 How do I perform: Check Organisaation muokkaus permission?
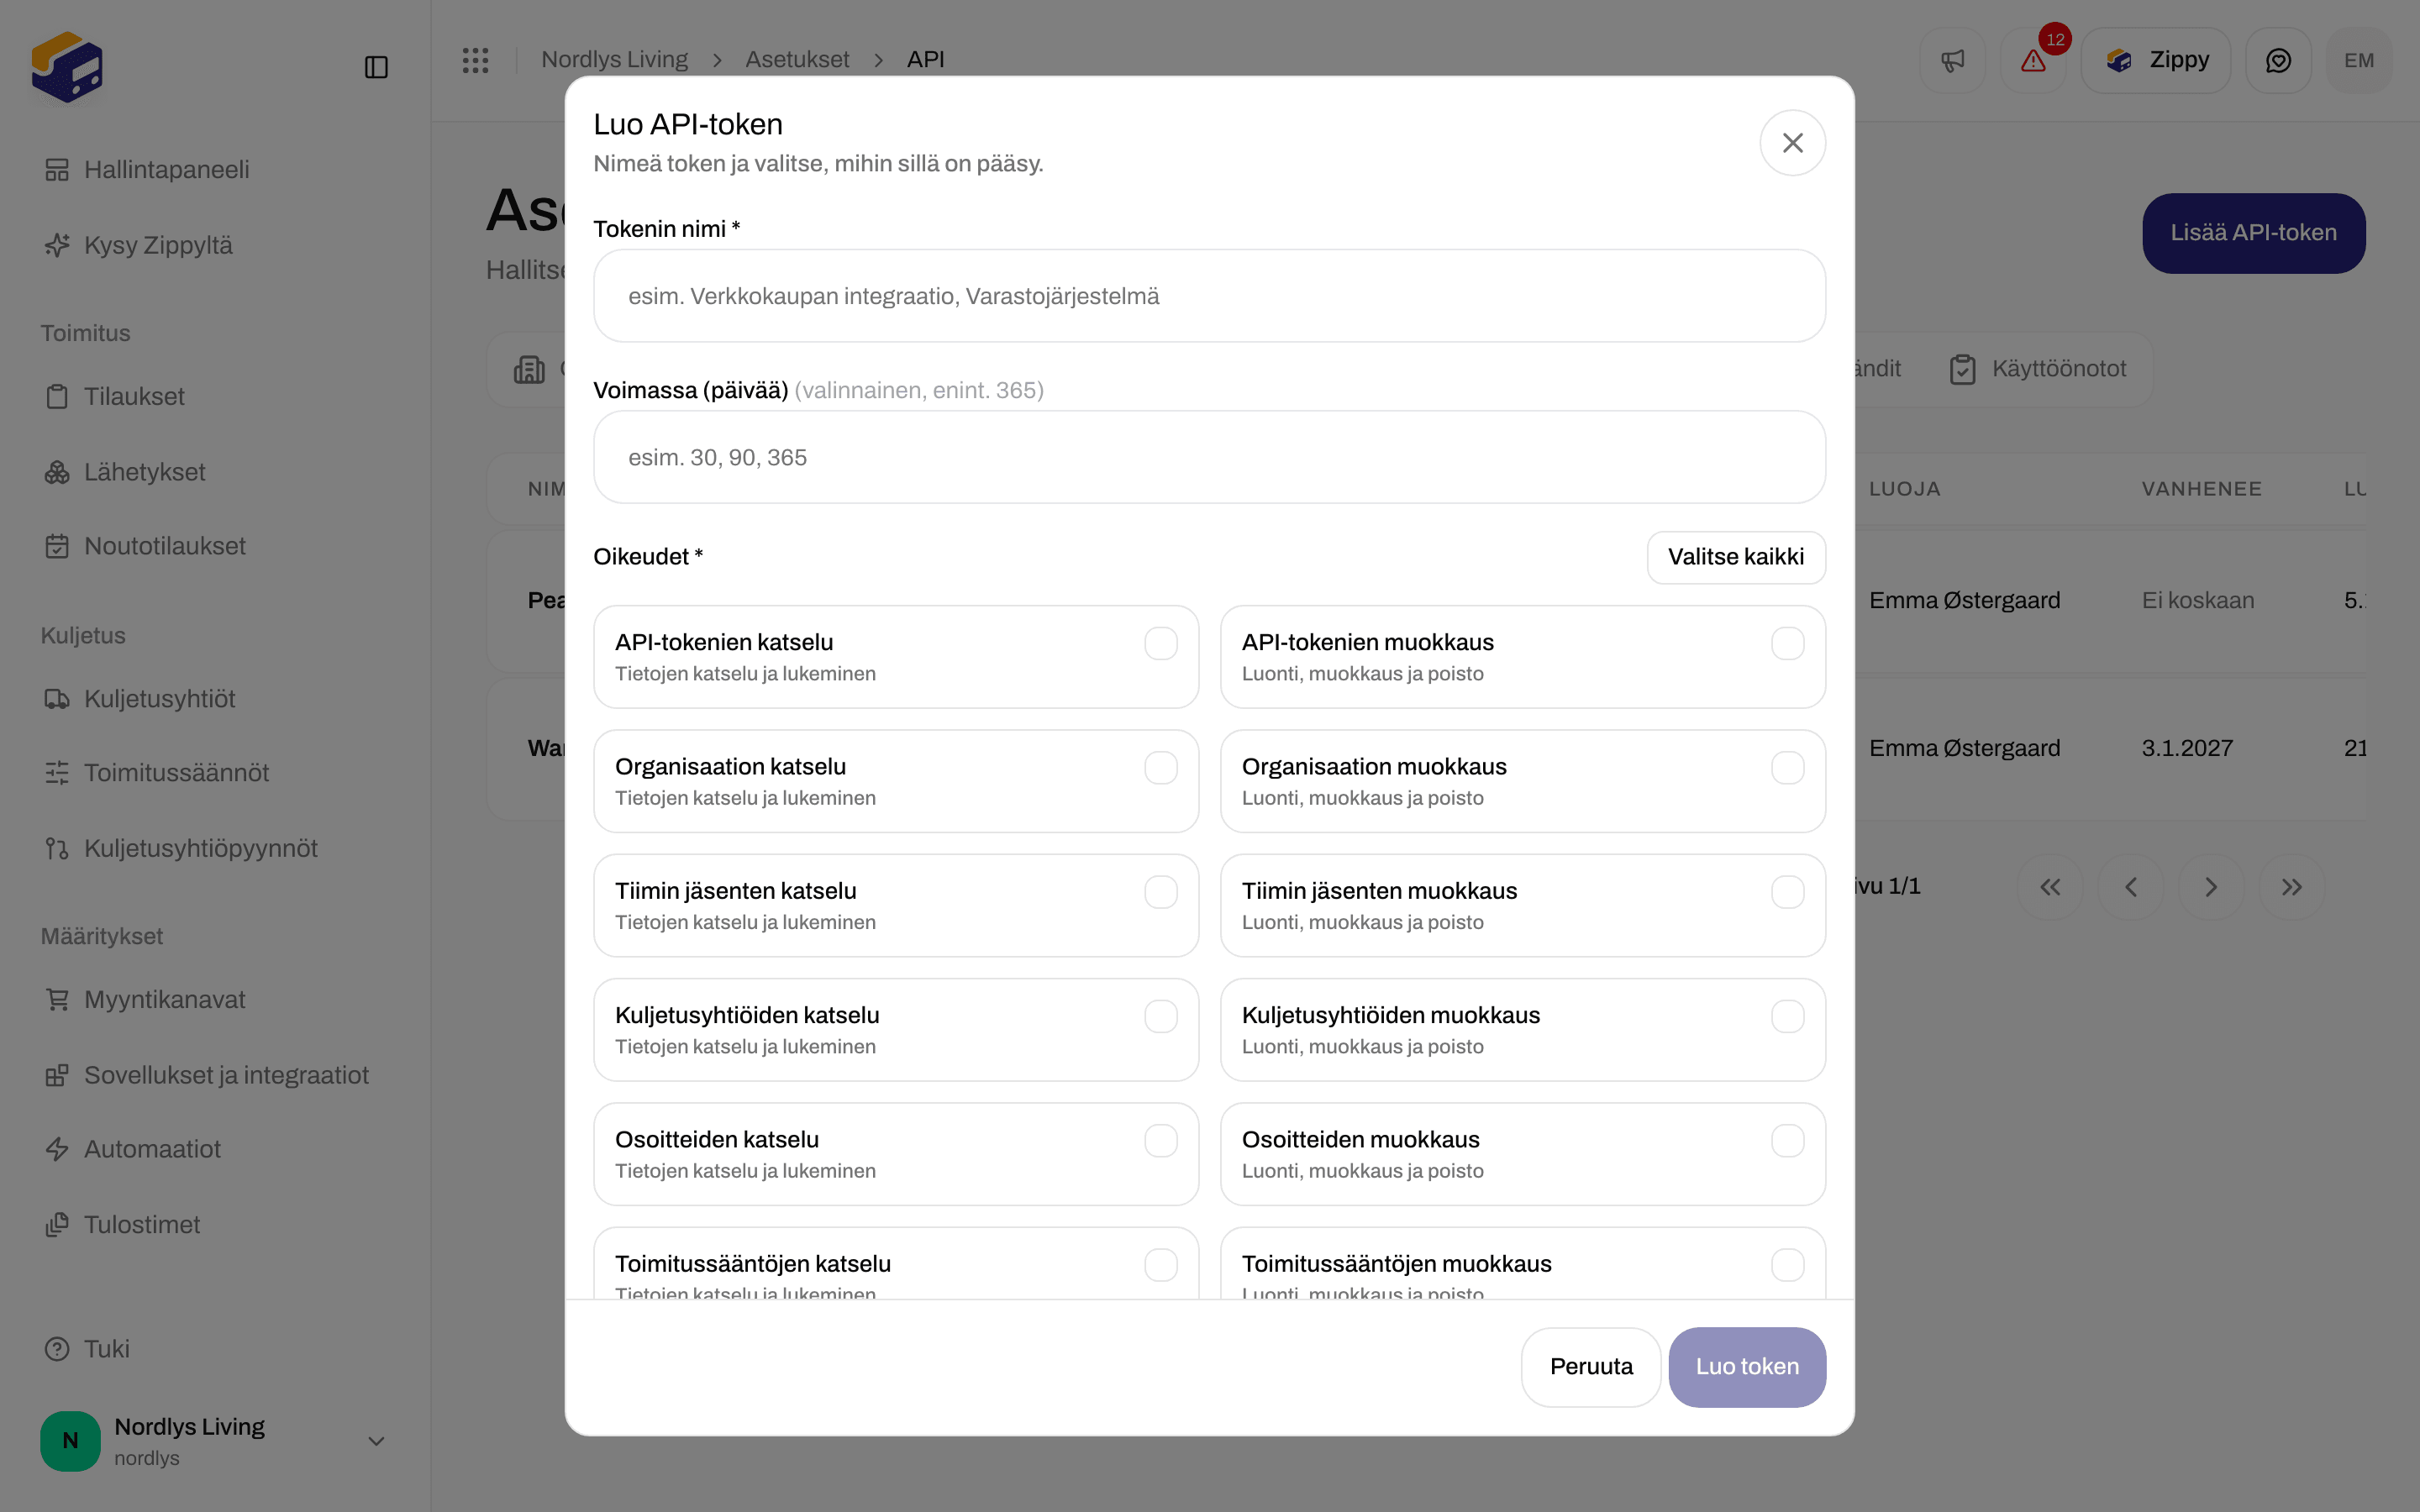click(1787, 768)
